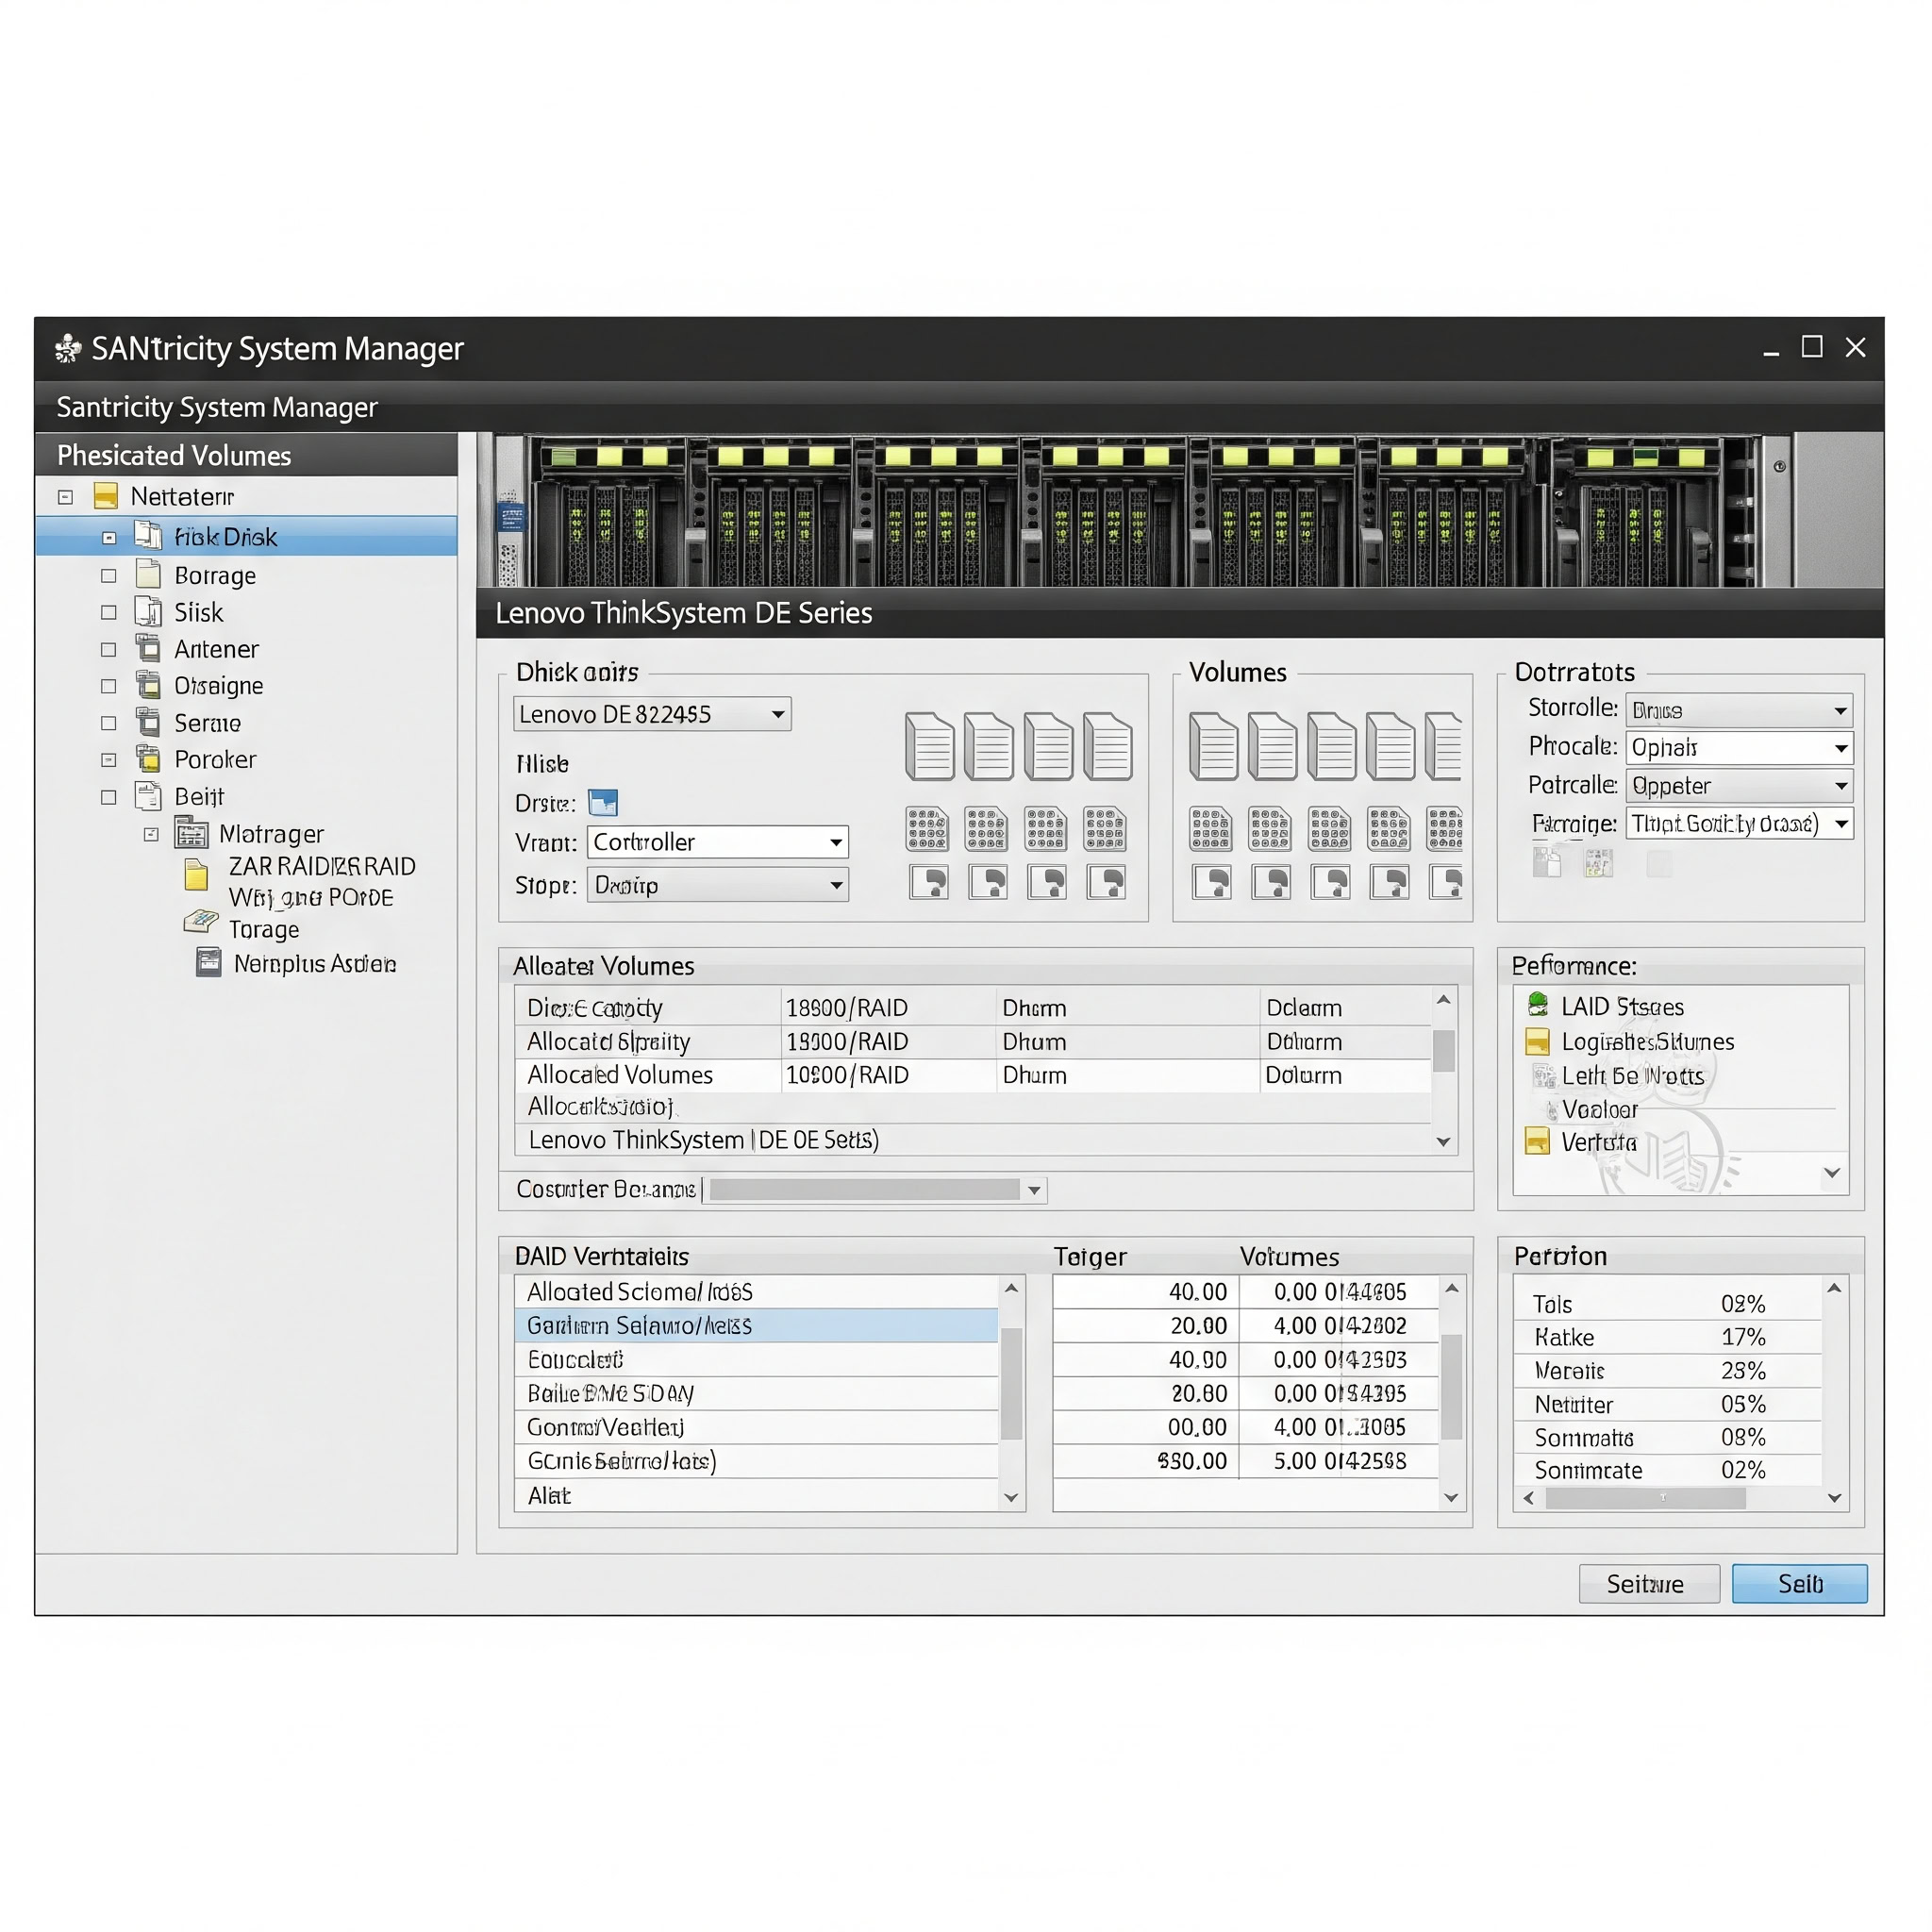Click the yellow LogirahesSklumes icon
Image resolution: width=1932 pixels, height=1932 pixels.
pyautogui.click(x=1538, y=1041)
